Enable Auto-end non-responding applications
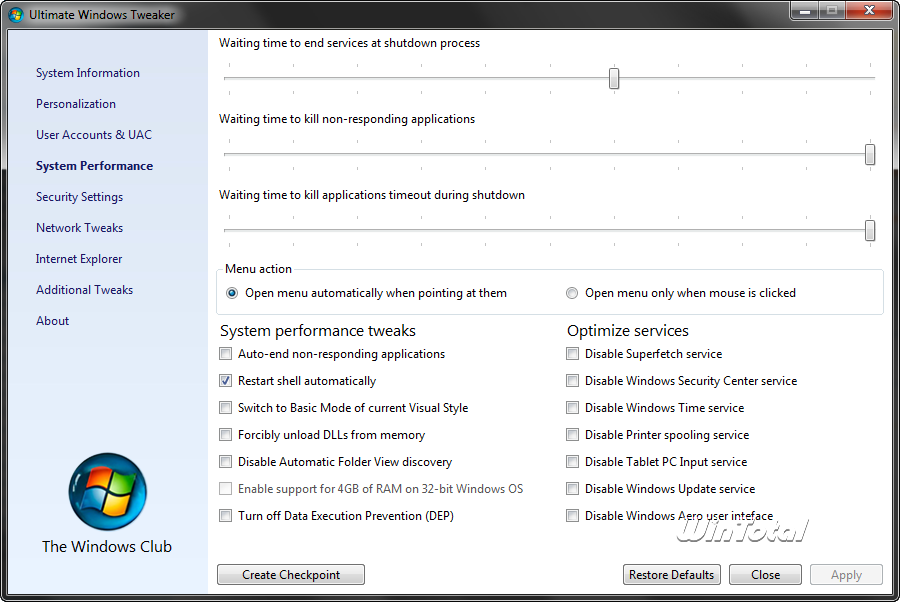Screen dimensions: 900x602 click(226, 354)
